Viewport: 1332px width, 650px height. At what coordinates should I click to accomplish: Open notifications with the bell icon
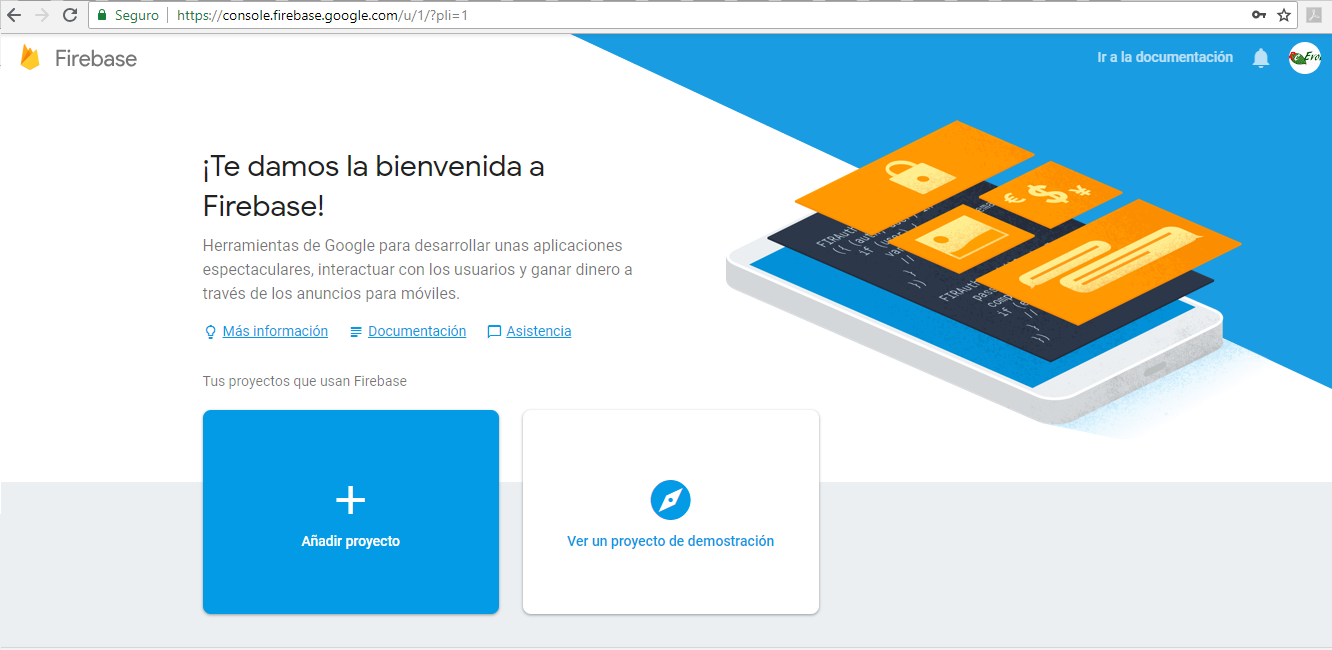point(1261,58)
